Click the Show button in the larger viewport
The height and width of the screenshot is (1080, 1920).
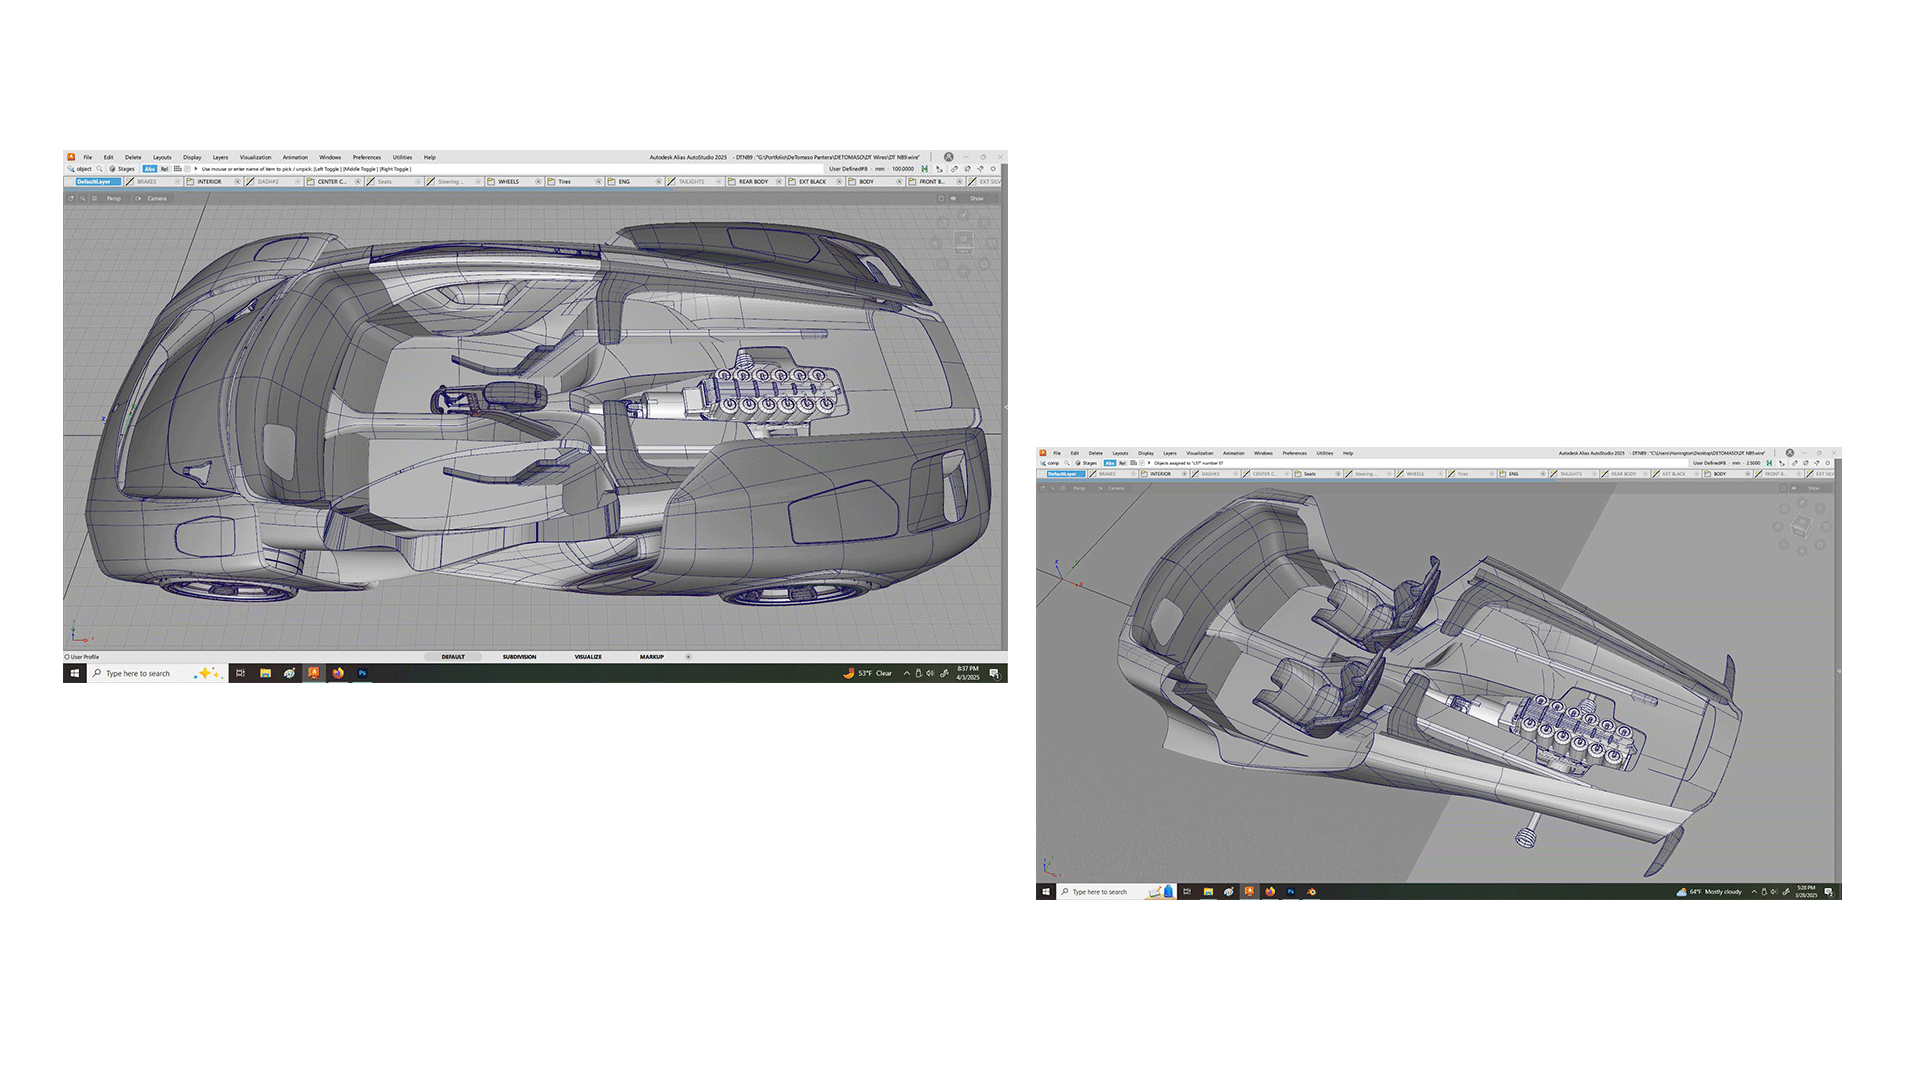pos(976,198)
